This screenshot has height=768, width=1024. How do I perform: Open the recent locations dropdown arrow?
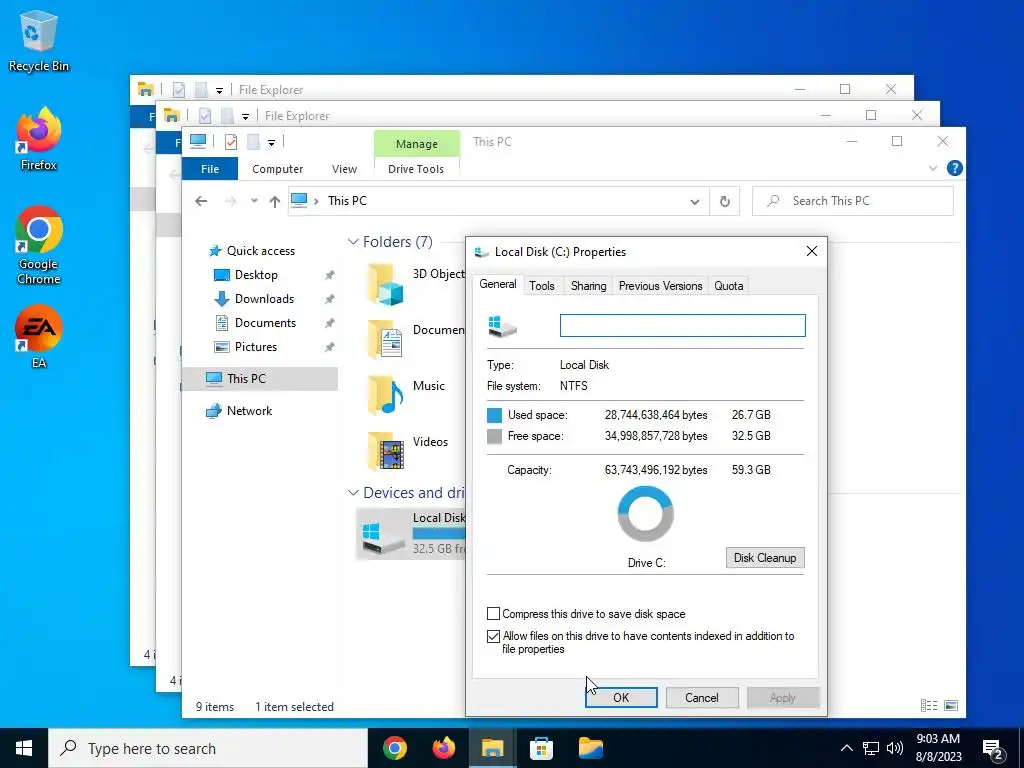pyautogui.click(x=254, y=201)
